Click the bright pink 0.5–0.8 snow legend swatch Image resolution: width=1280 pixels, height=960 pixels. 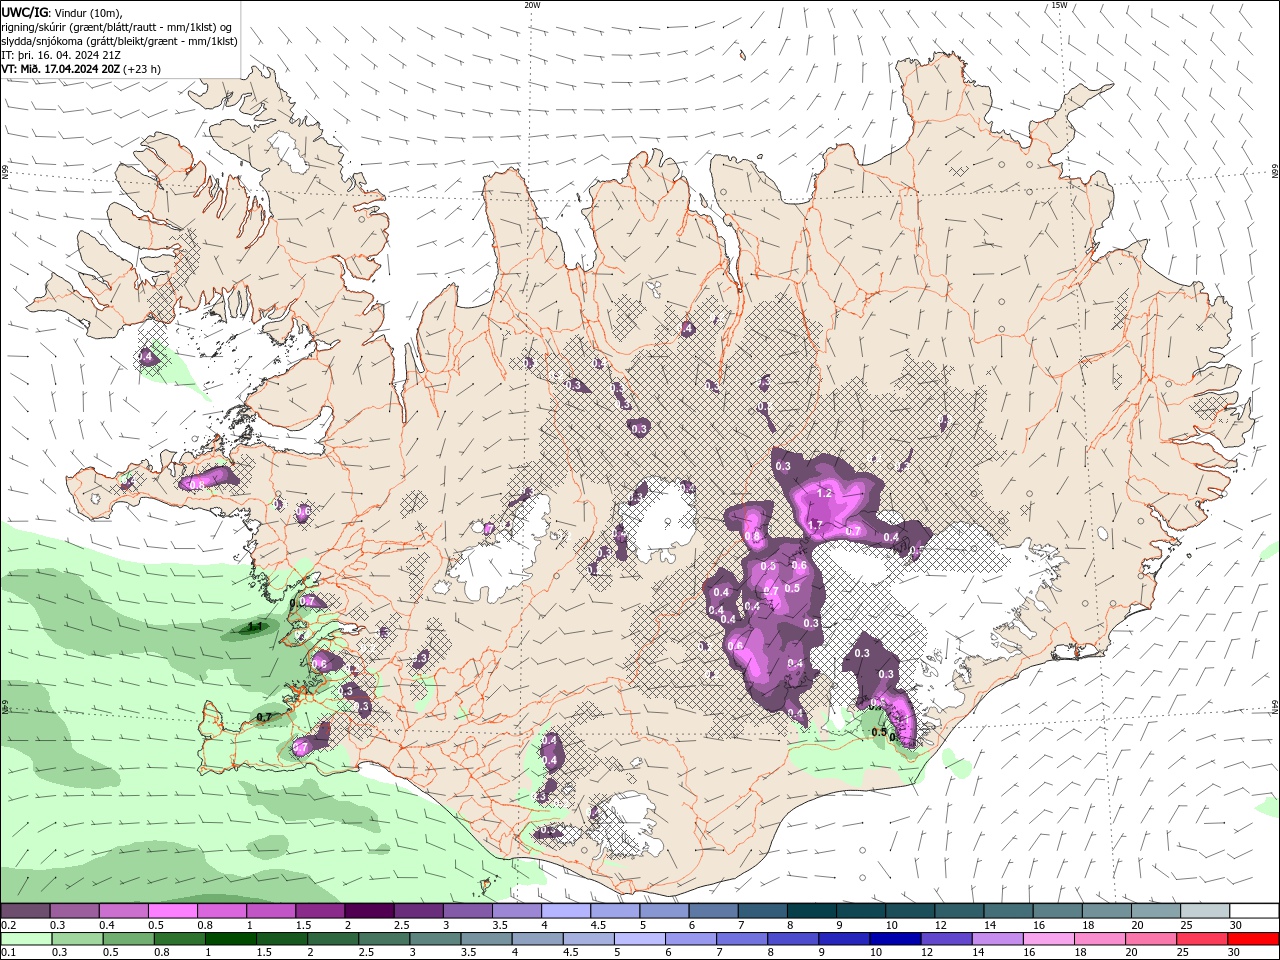point(172,911)
